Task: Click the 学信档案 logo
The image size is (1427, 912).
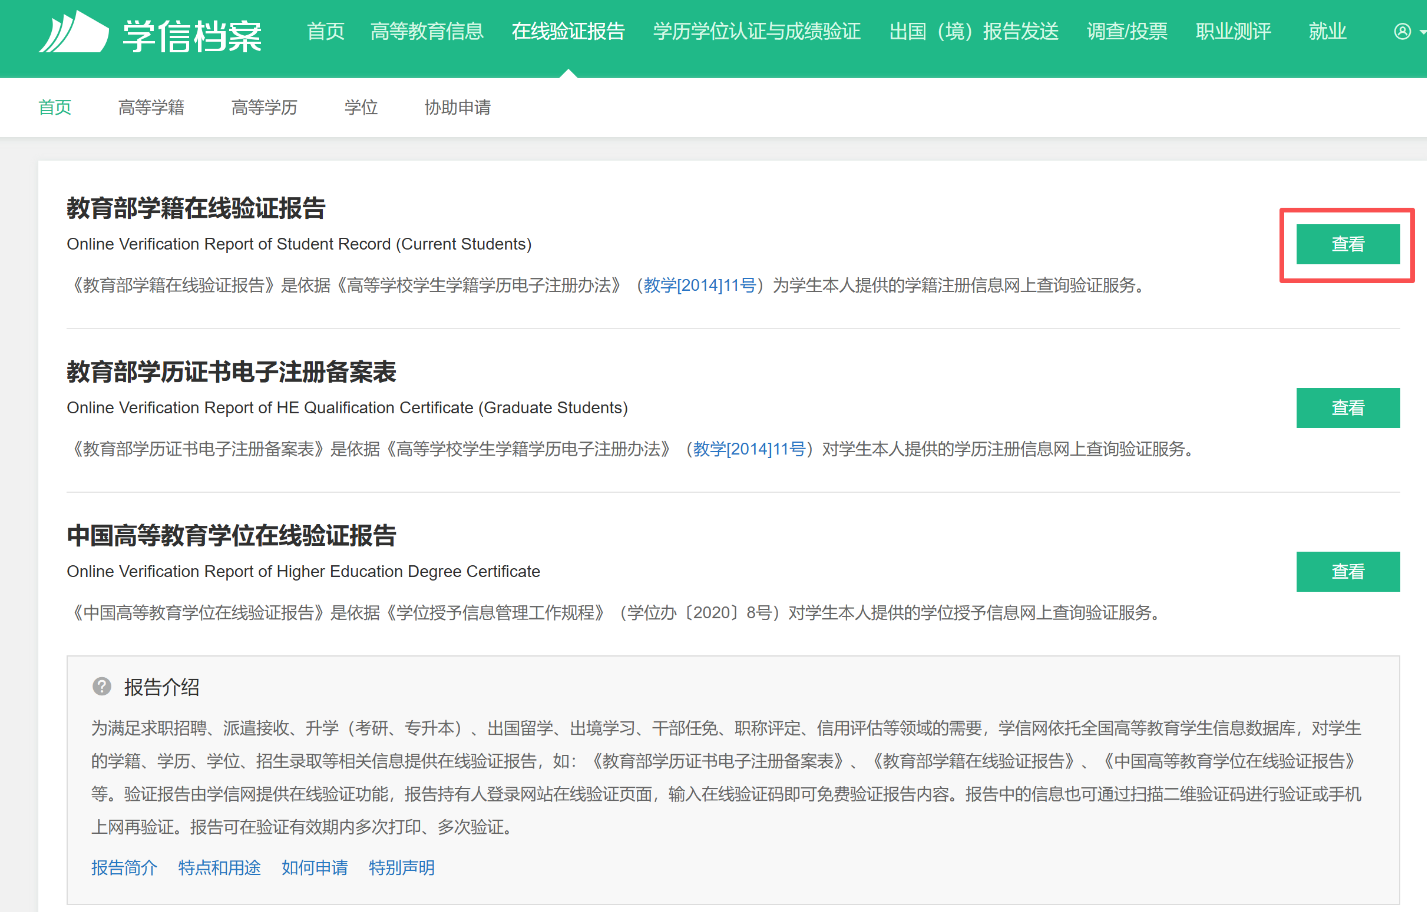Action: pyautogui.click(x=150, y=33)
